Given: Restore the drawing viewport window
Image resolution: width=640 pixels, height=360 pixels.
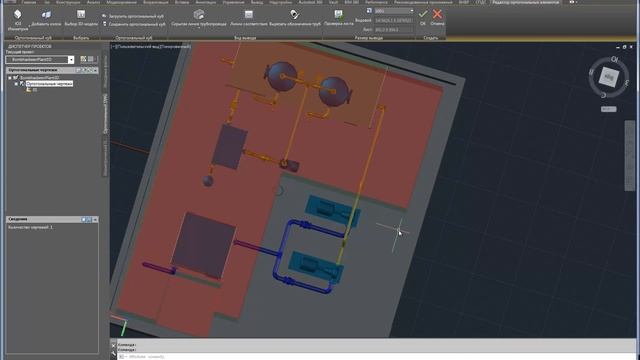Looking at the screenshot, I should point(624,47).
